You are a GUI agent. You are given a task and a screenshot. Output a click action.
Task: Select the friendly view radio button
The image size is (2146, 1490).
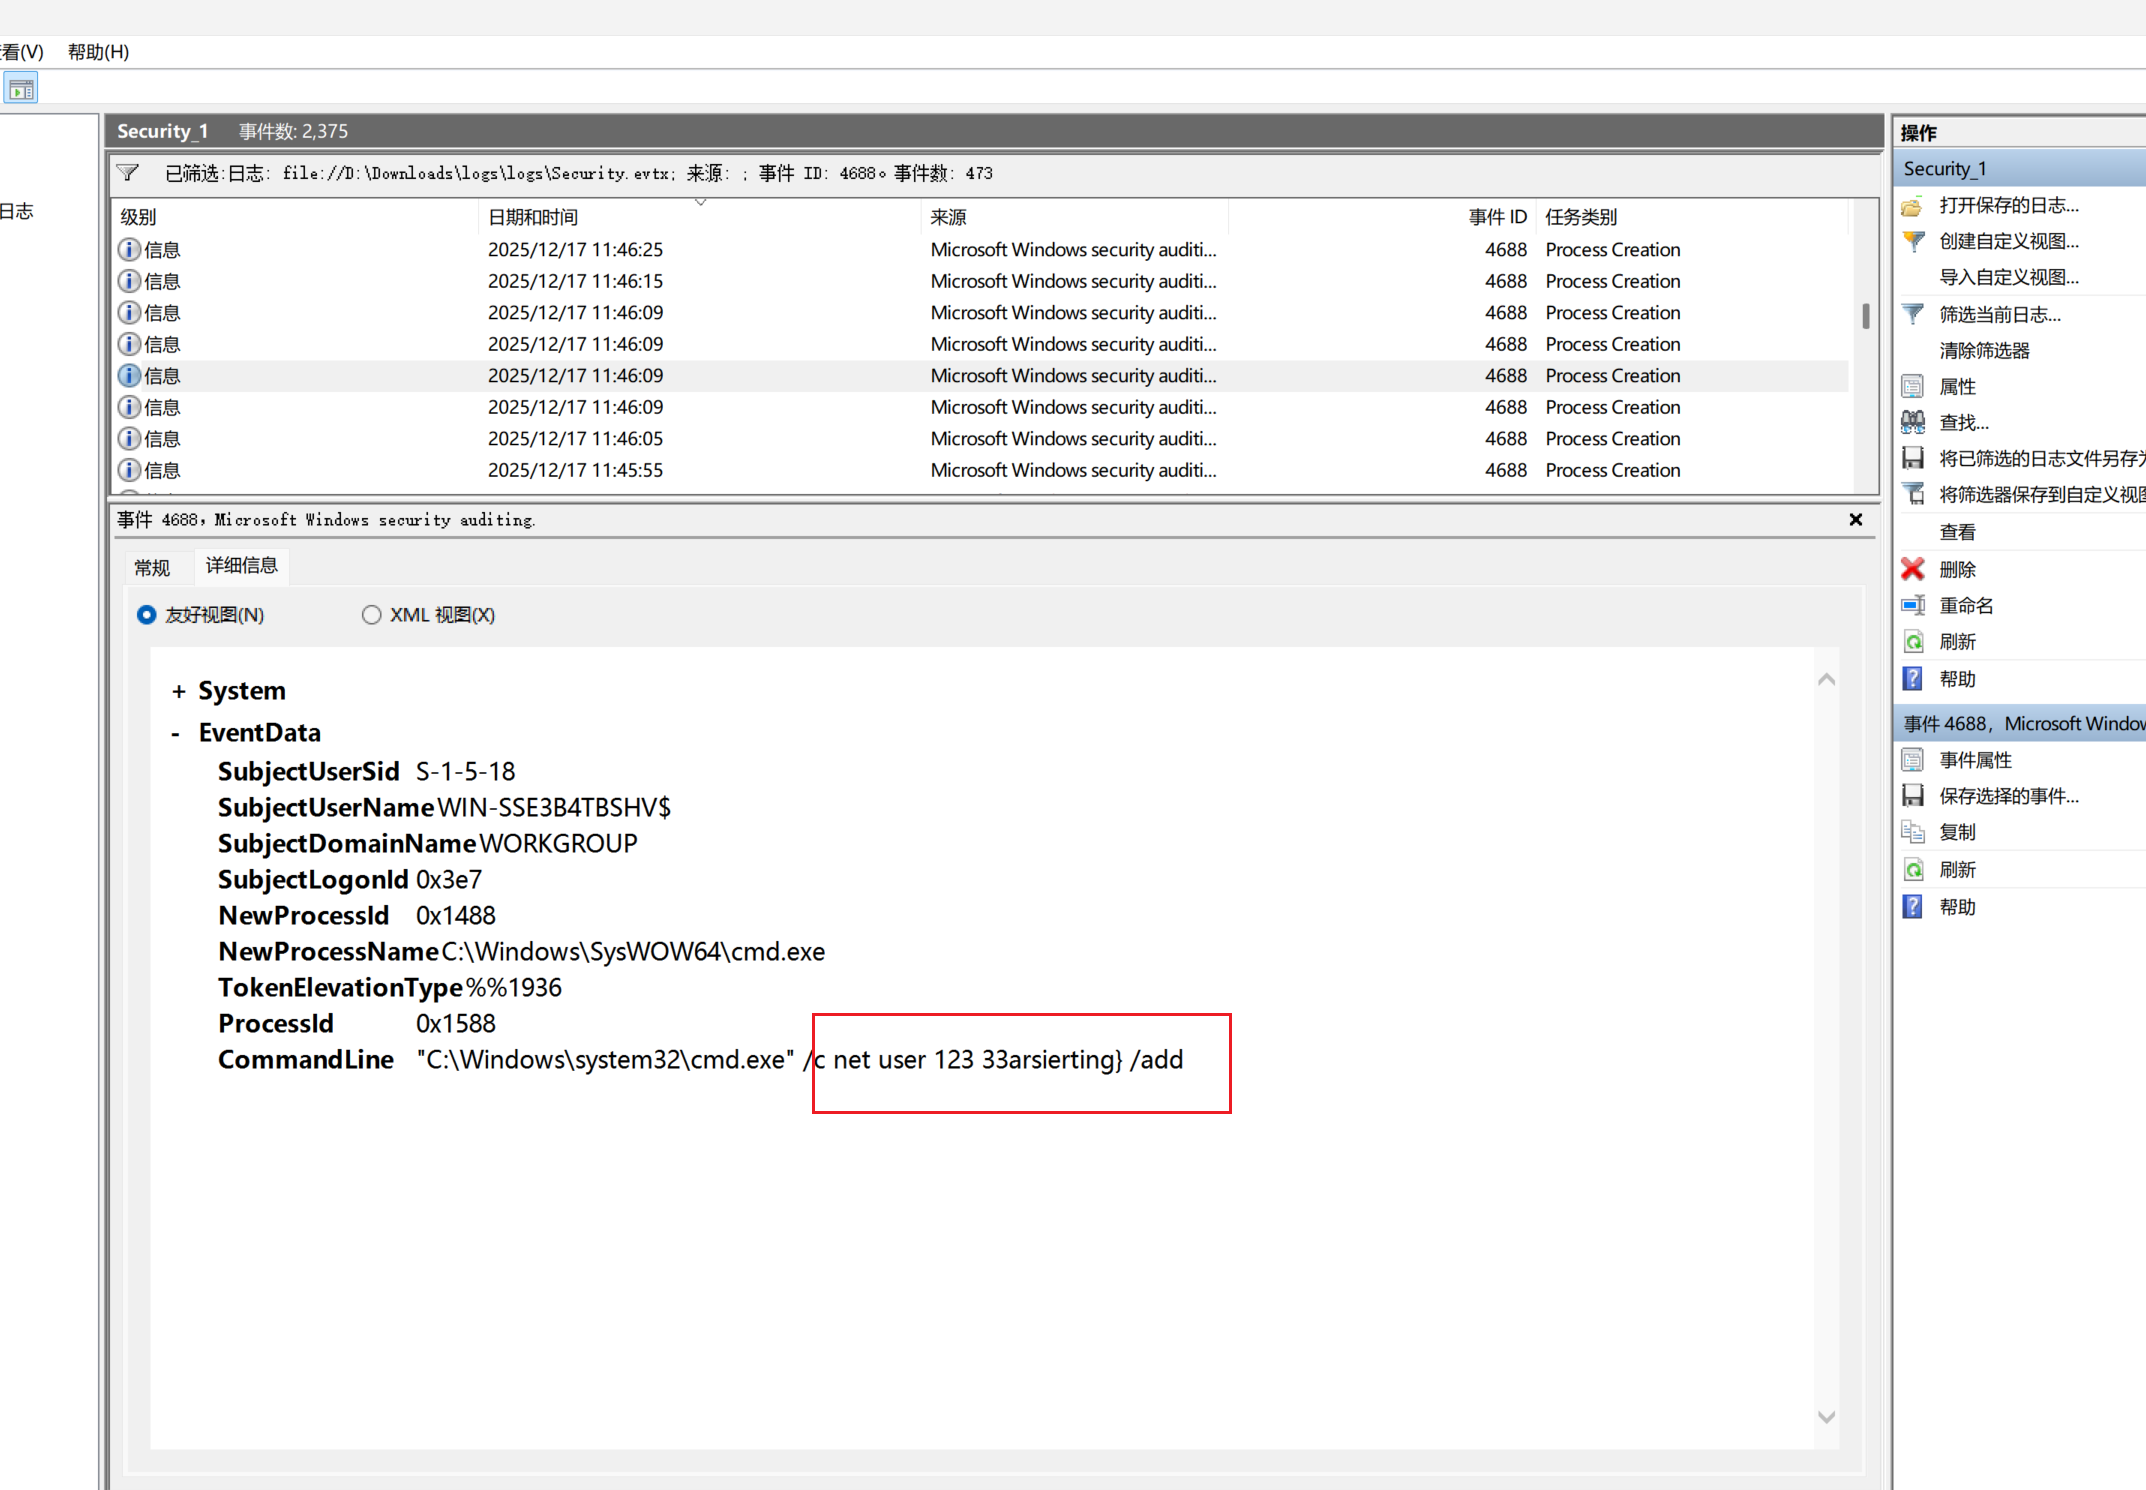pos(147,615)
